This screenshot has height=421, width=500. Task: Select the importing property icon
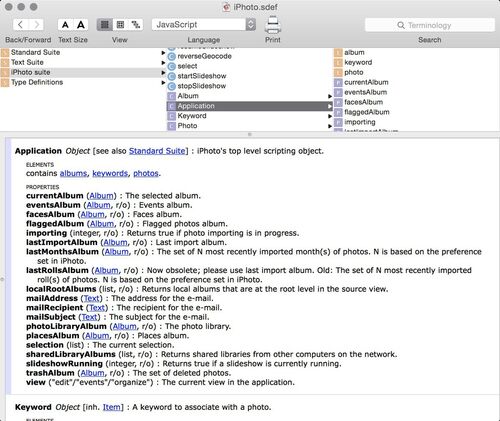[x=338, y=123]
